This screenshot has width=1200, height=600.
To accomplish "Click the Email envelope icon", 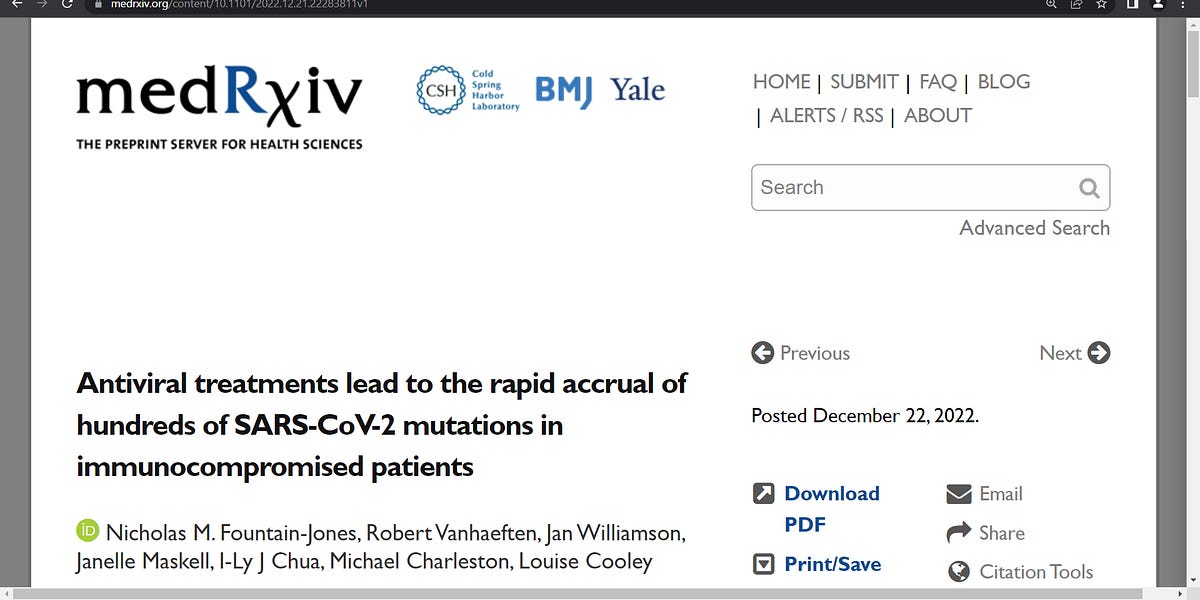I will [958, 493].
